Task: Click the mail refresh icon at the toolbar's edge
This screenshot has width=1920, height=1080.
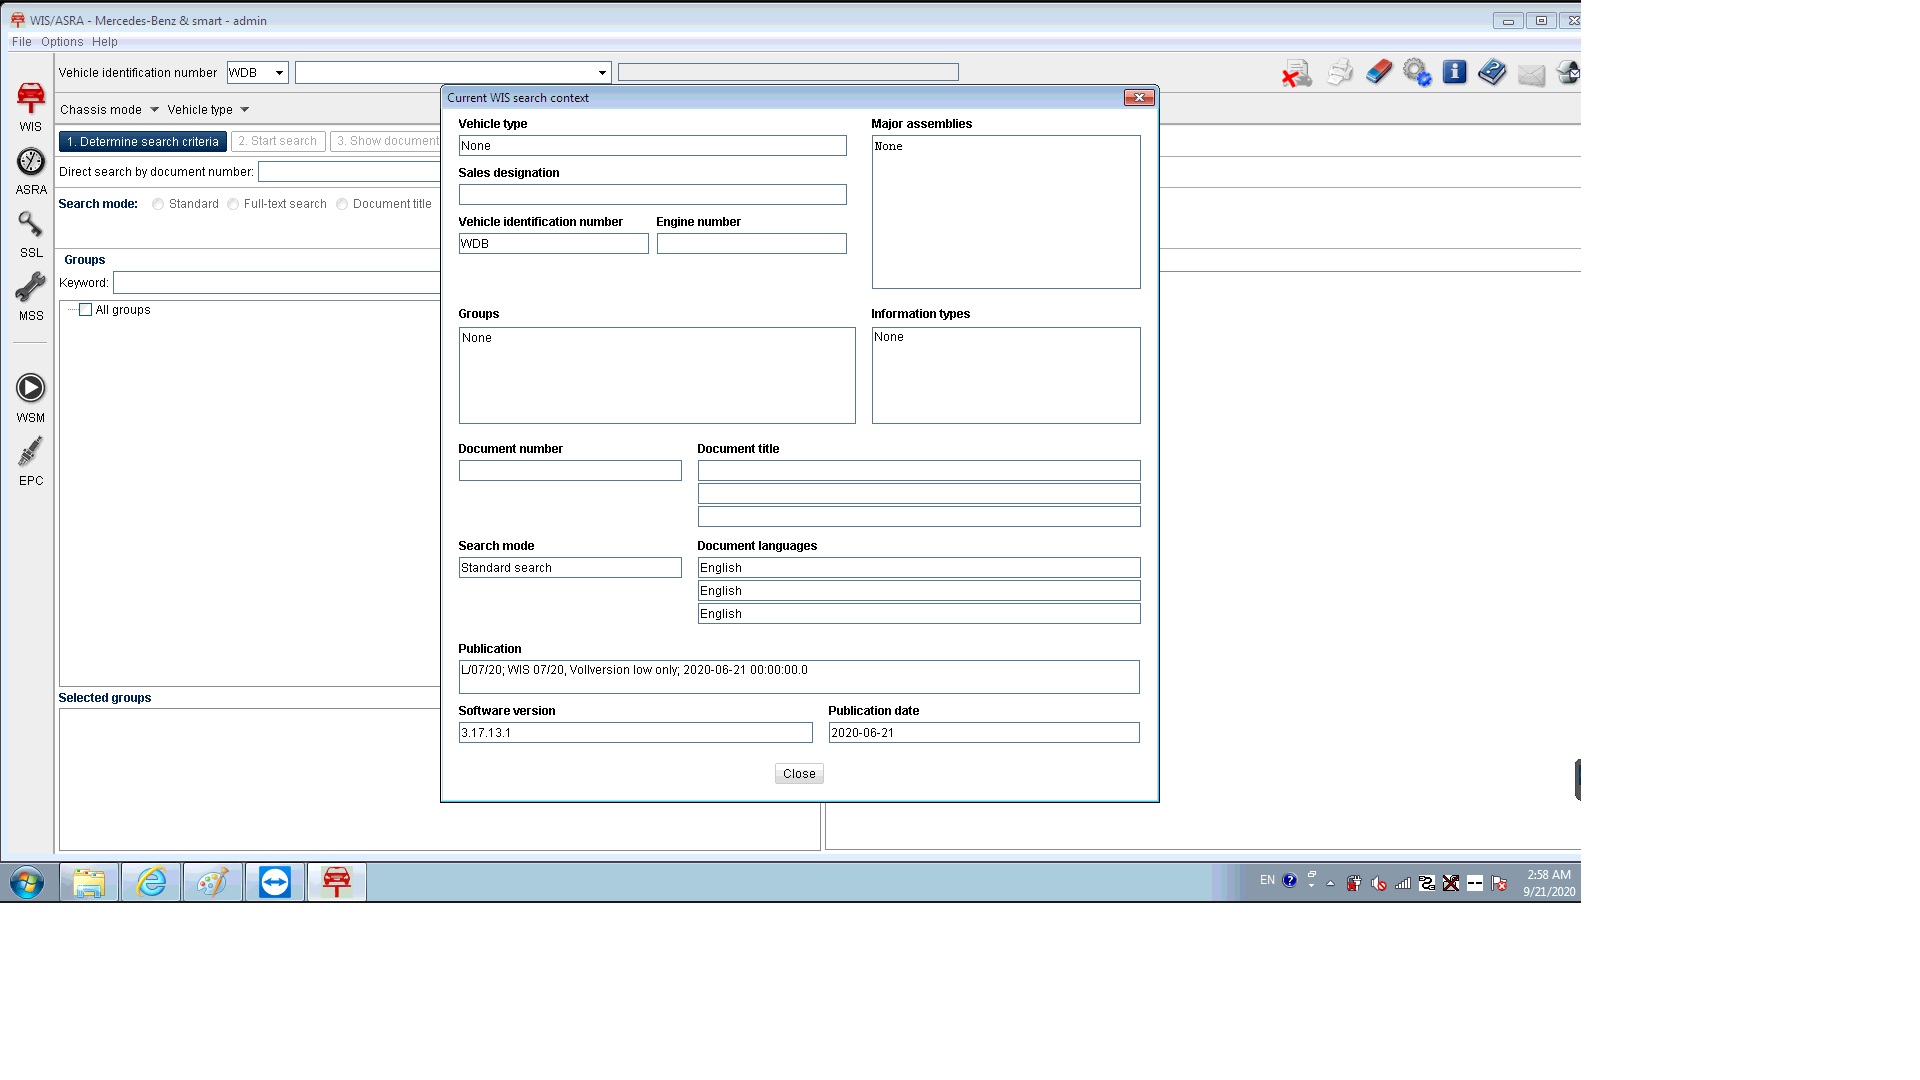Action: click(x=1568, y=72)
